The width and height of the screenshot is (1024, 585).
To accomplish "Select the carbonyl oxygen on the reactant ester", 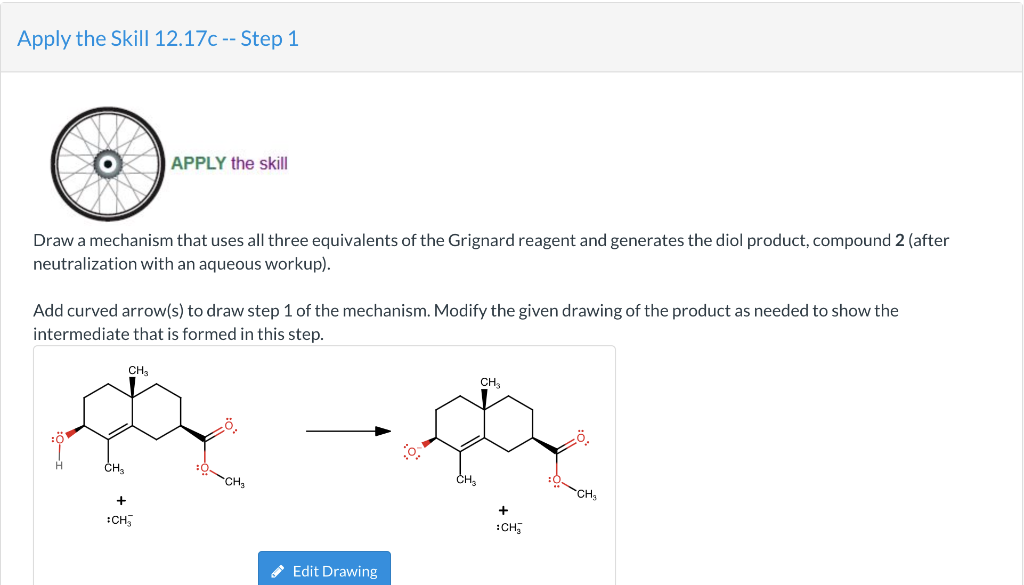I will [x=230, y=426].
